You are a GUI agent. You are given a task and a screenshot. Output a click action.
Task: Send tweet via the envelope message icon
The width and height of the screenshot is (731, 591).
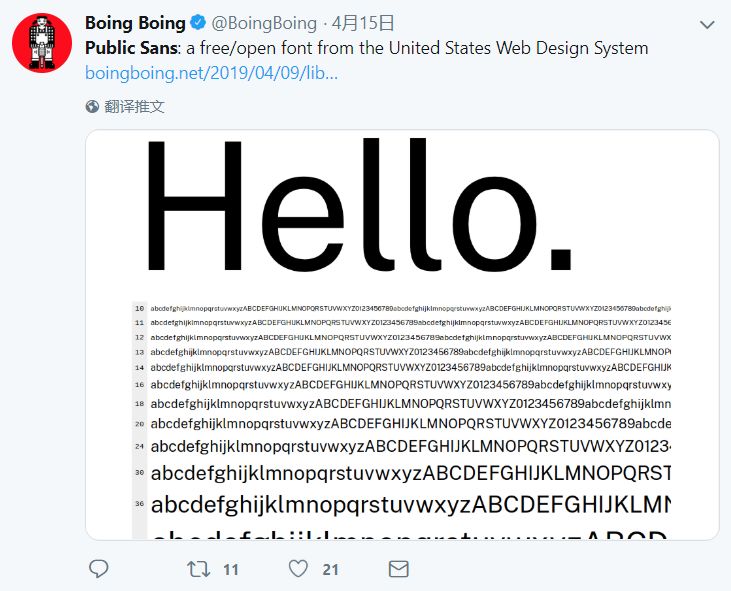click(x=398, y=569)
